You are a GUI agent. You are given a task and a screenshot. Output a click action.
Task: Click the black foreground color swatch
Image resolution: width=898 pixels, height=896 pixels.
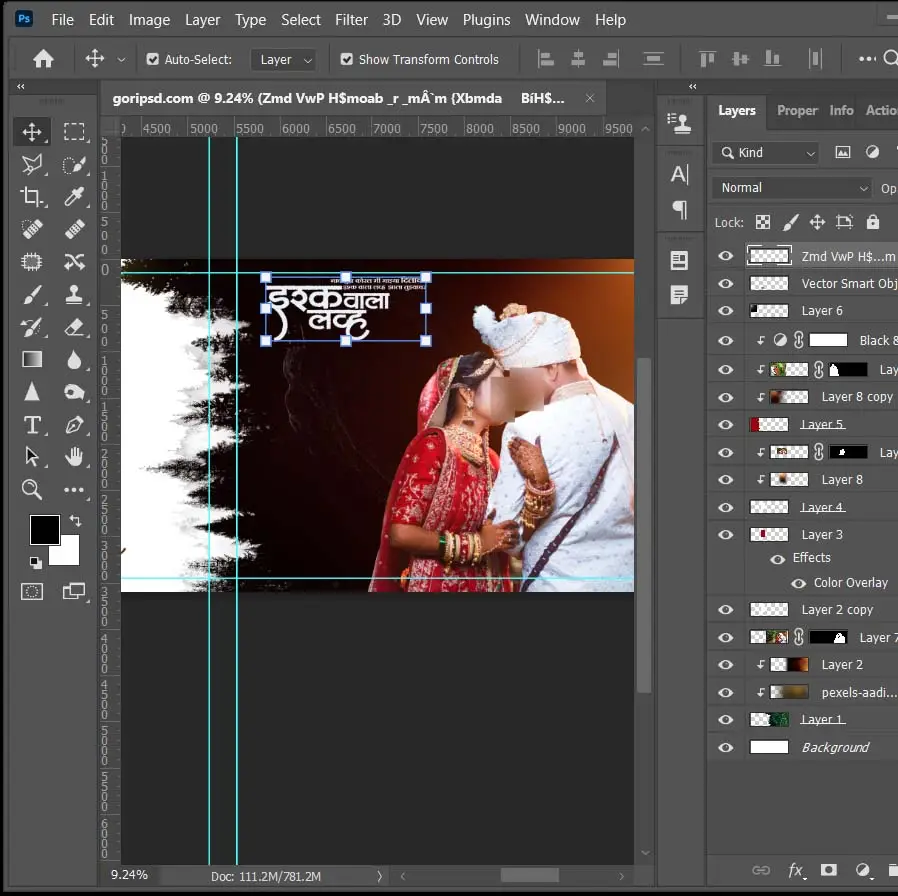(44, 529)
